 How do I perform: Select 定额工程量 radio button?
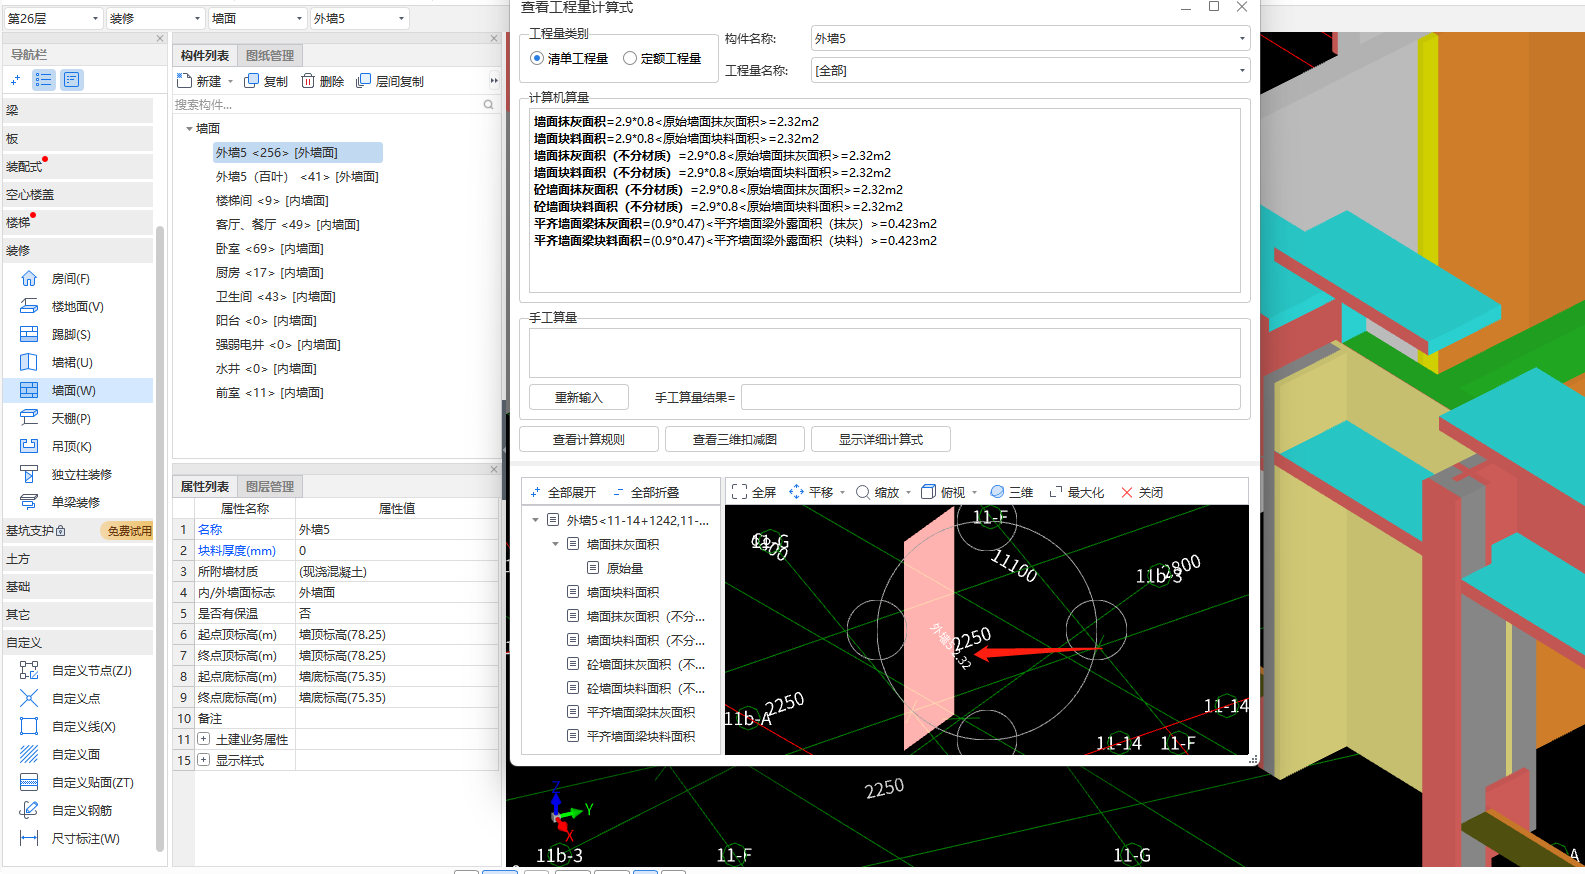pyautogui.click(x=630, y=59)
